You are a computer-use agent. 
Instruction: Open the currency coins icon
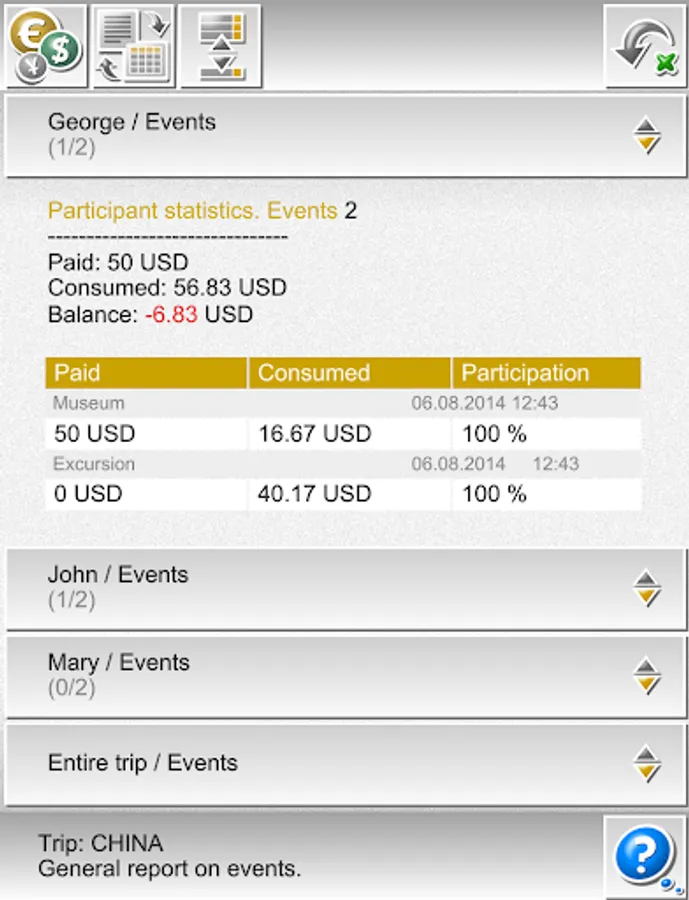click(46, 46)
